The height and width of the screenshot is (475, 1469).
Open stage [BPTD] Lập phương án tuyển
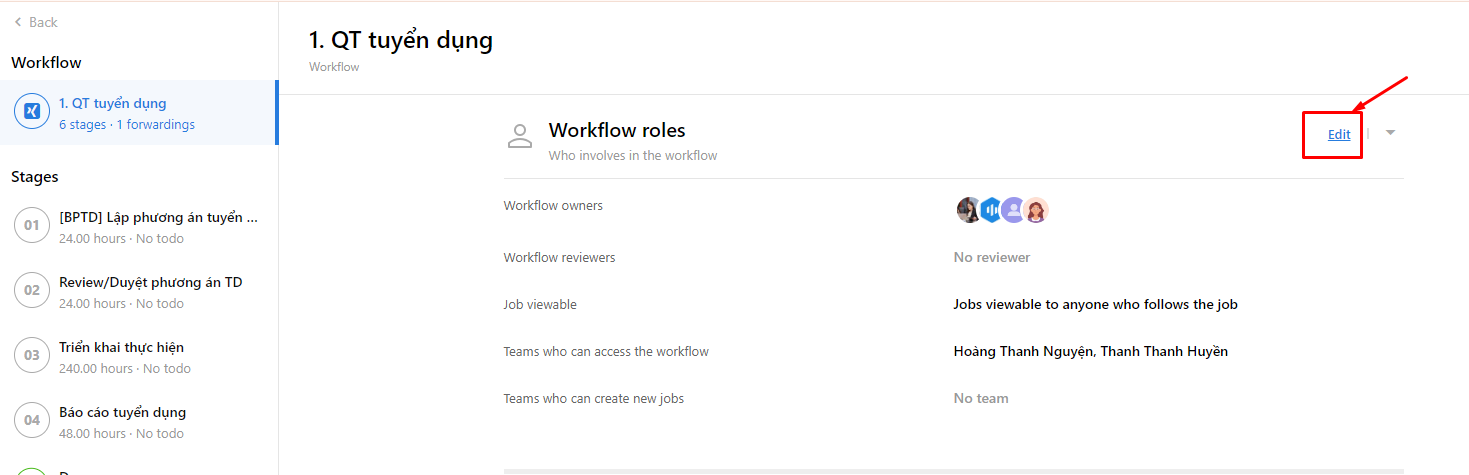[159, 217]
